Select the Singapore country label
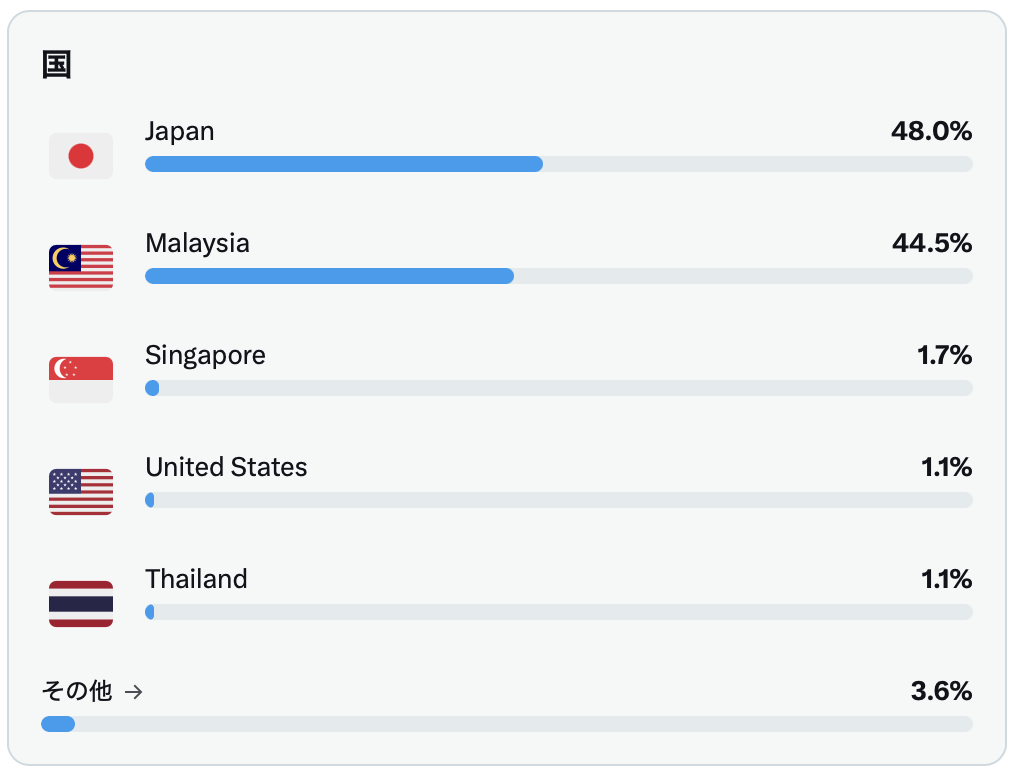The width and height of the screenshot is (1016, 774). coord(205,356)
